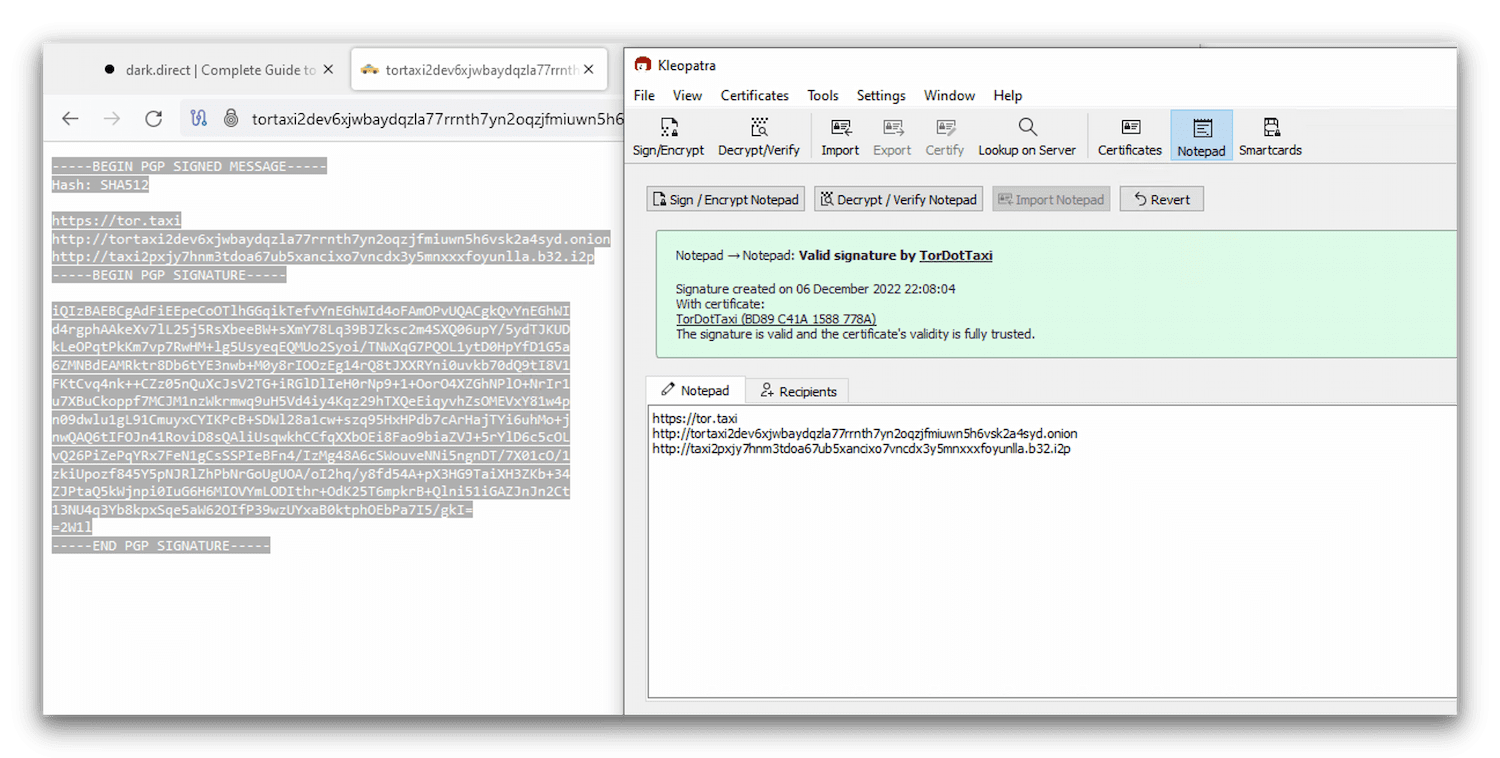Open the File menu in Kleopatra
The image size is (1500, 758).
644,95
